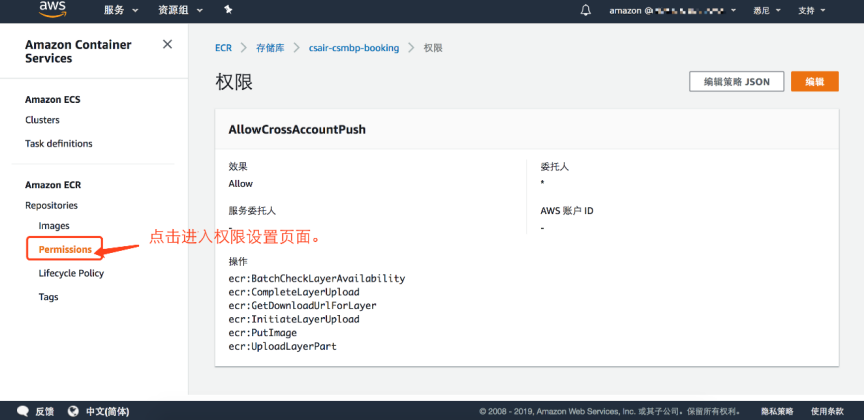Click the orange 编辑 button
Viewport: 864px width, 420px height.
tap(815, 82)
